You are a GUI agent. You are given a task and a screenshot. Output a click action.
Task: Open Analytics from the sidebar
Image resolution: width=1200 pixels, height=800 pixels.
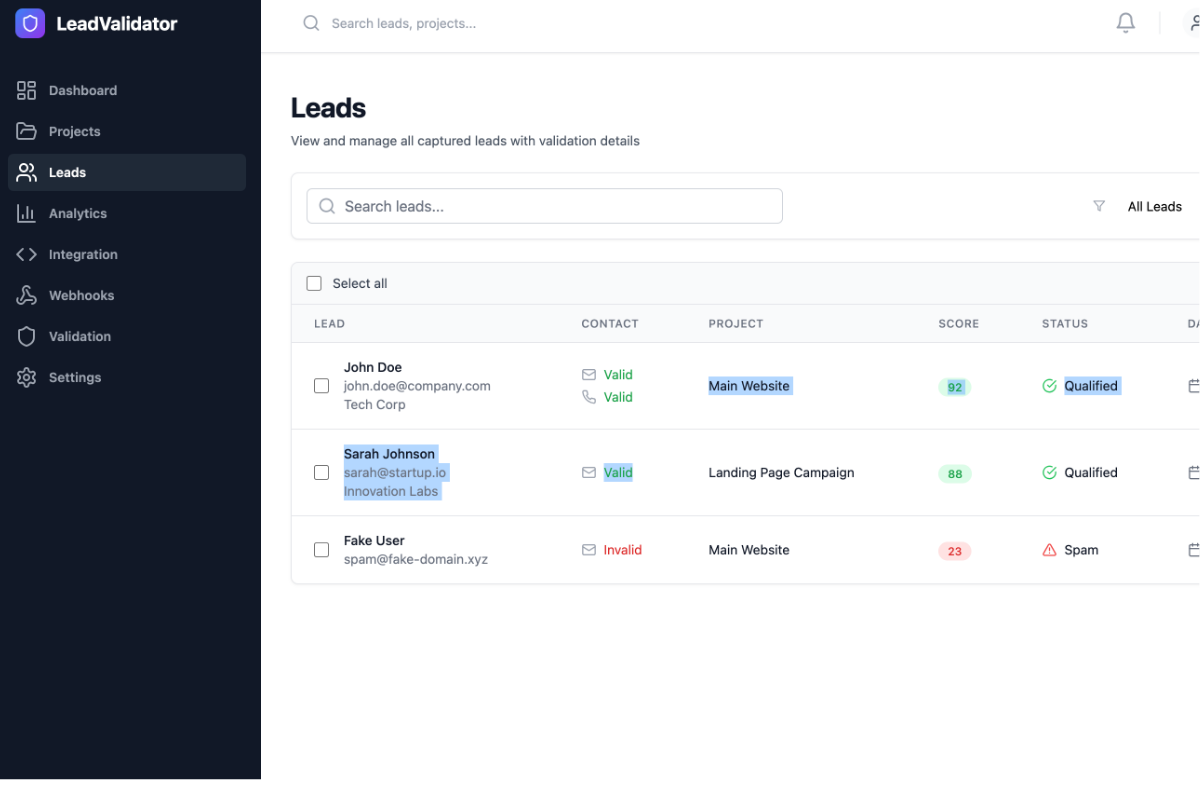pyautogui.click(x=78, y=213)
